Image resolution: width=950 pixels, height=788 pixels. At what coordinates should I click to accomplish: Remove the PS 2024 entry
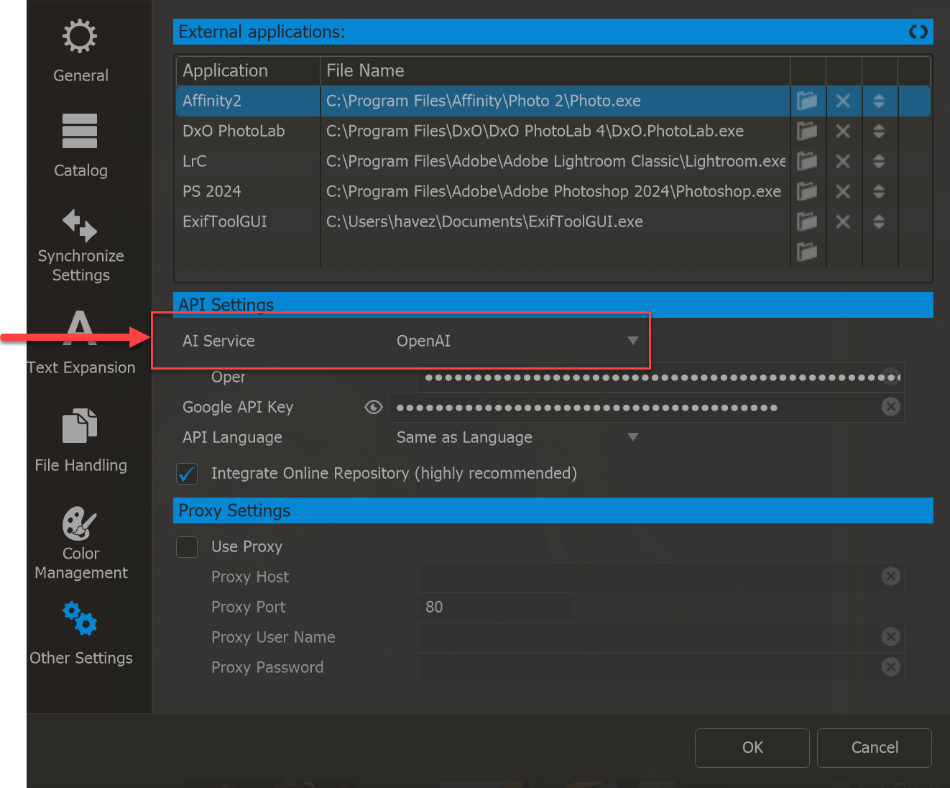click(x=843, y=191)
